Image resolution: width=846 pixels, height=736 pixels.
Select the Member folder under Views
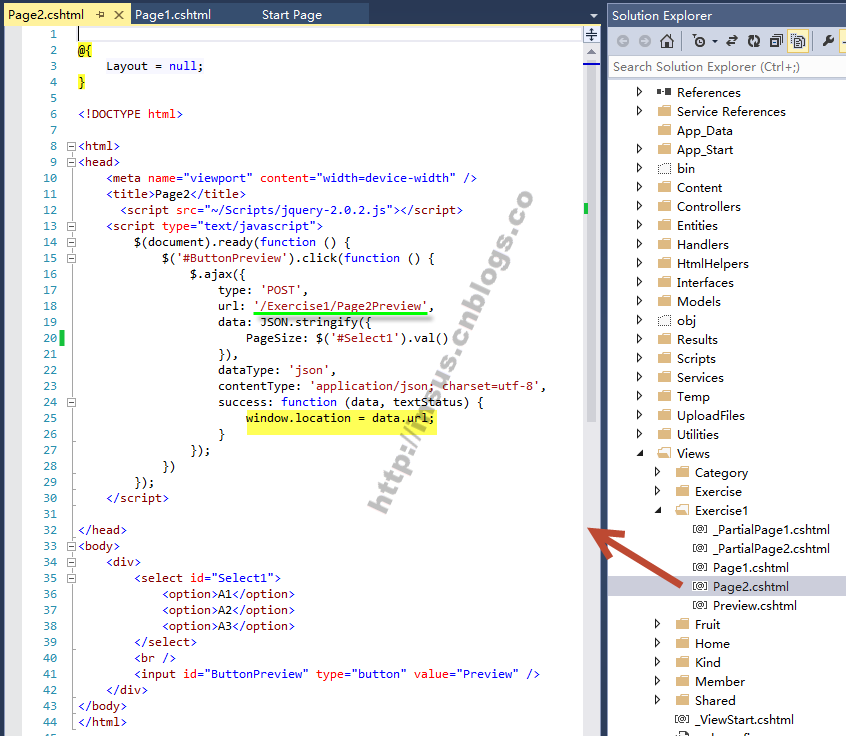(720, 682)
